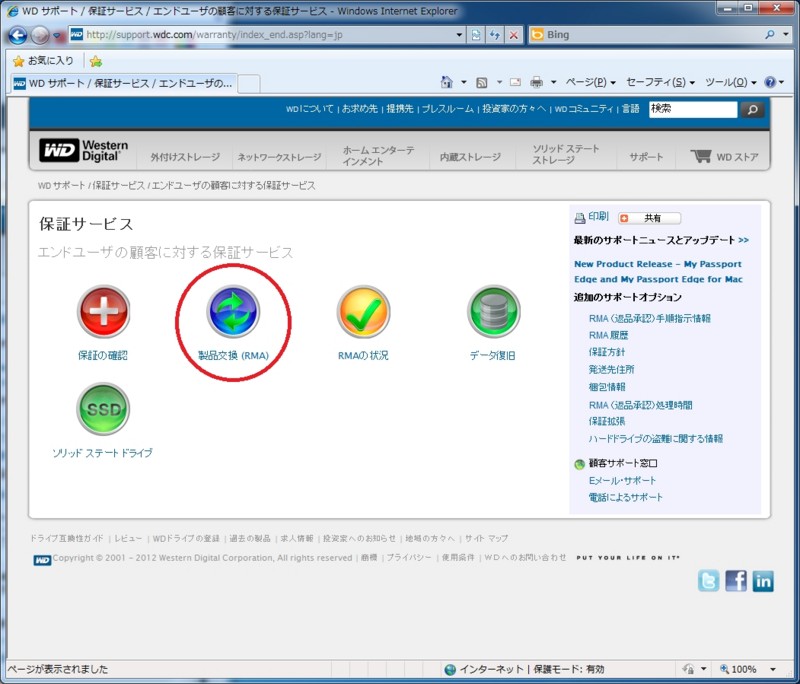This screenshot has width=800, height=684.
Task: Open RMAの状況 via the checkmark icon
Action: [363, 312]
